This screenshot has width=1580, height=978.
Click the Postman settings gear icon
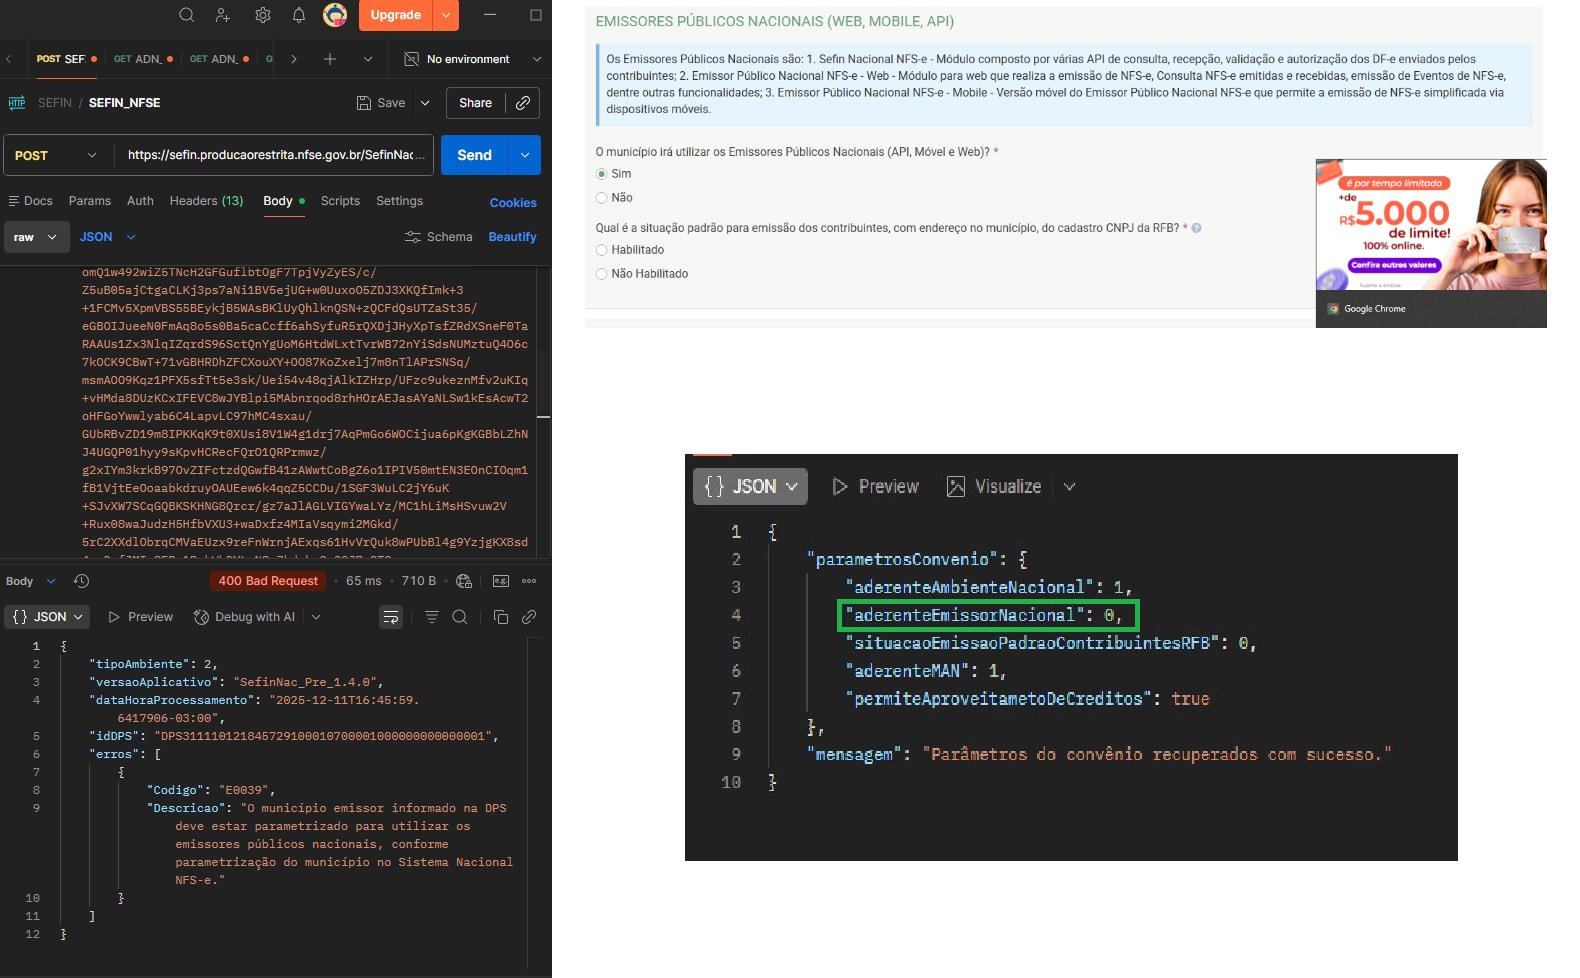[x=263, y=15]
